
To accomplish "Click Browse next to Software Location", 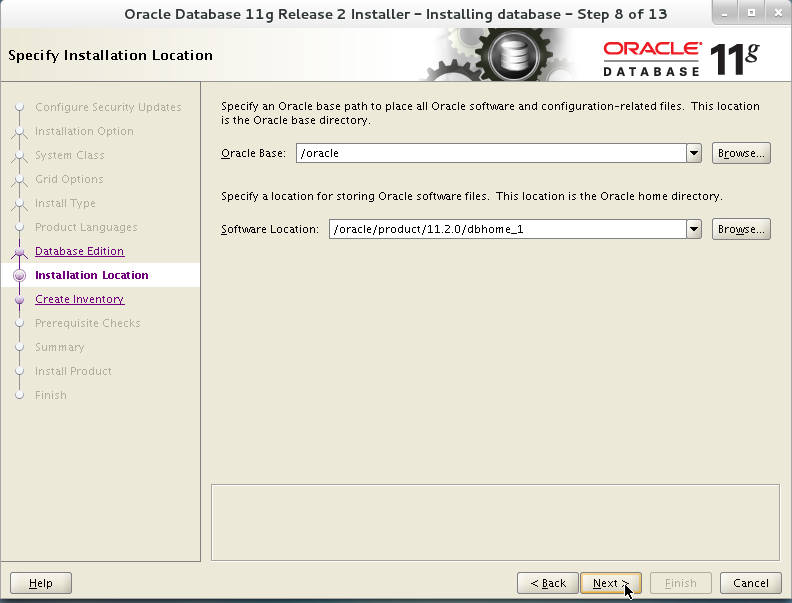I will pos(741,229).
